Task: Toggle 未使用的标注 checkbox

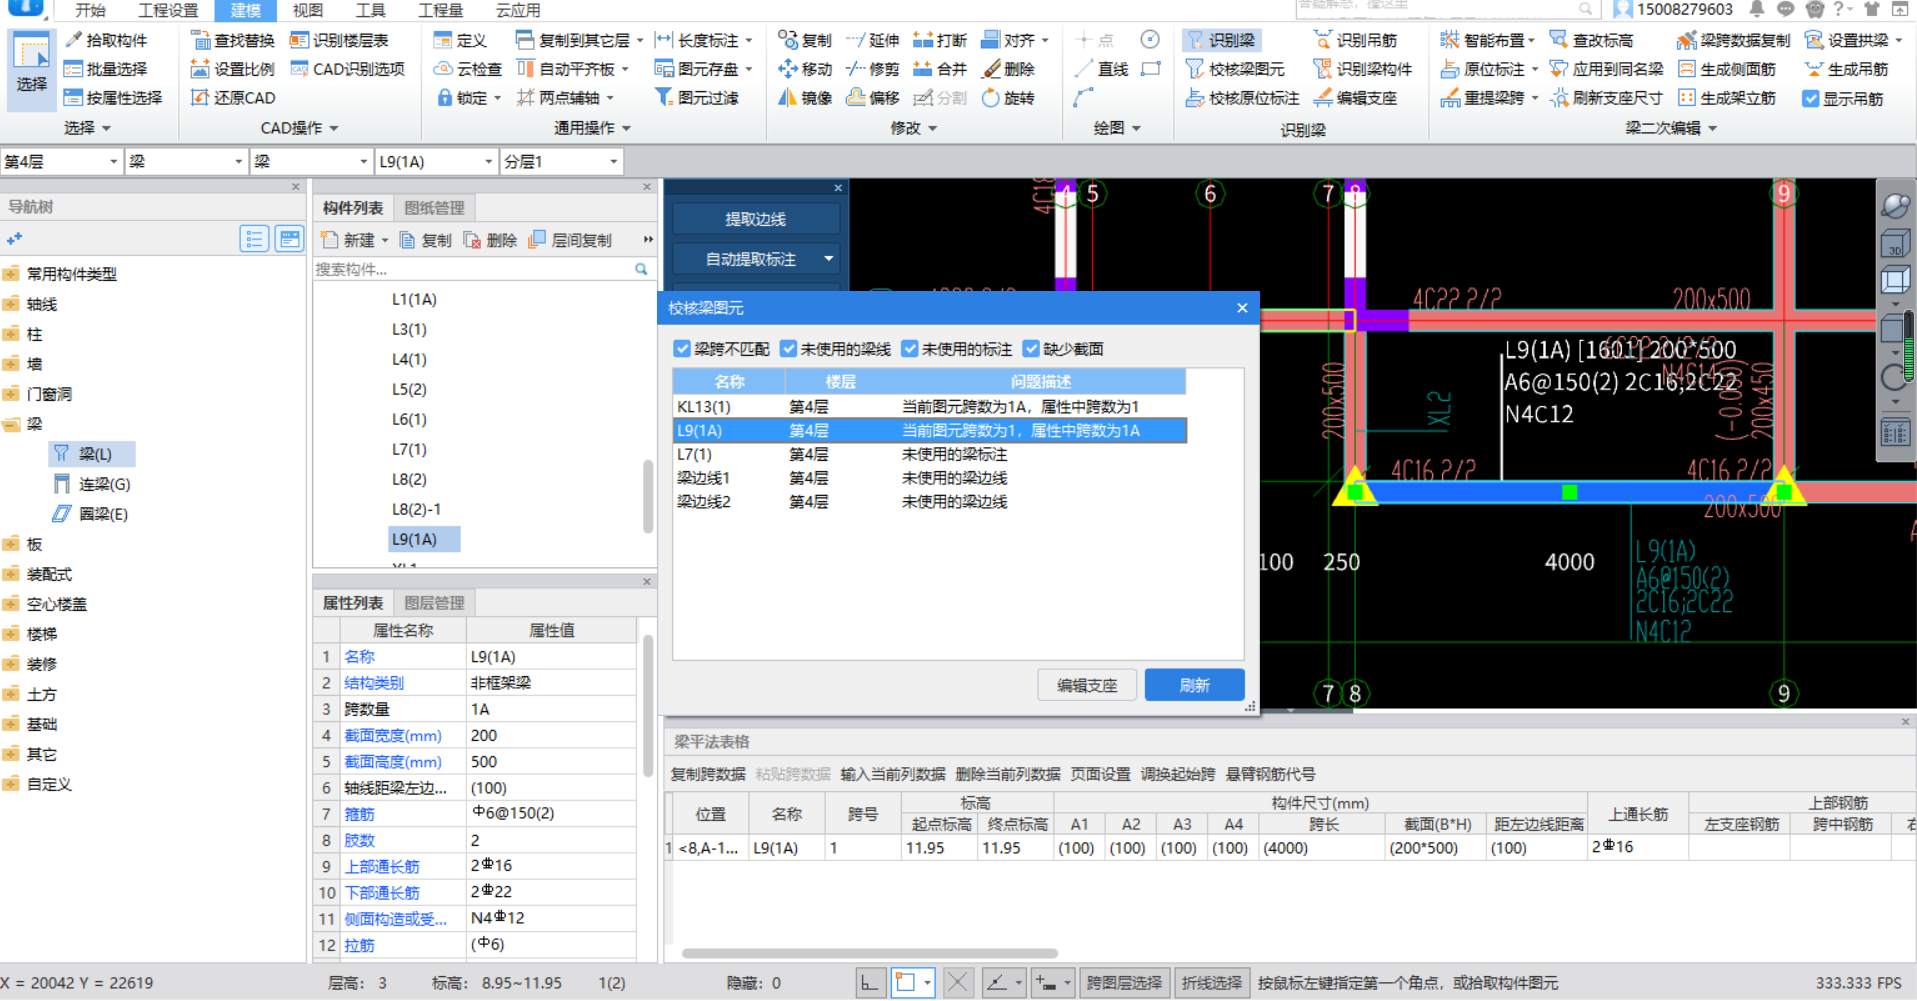Action: (910, 348)
